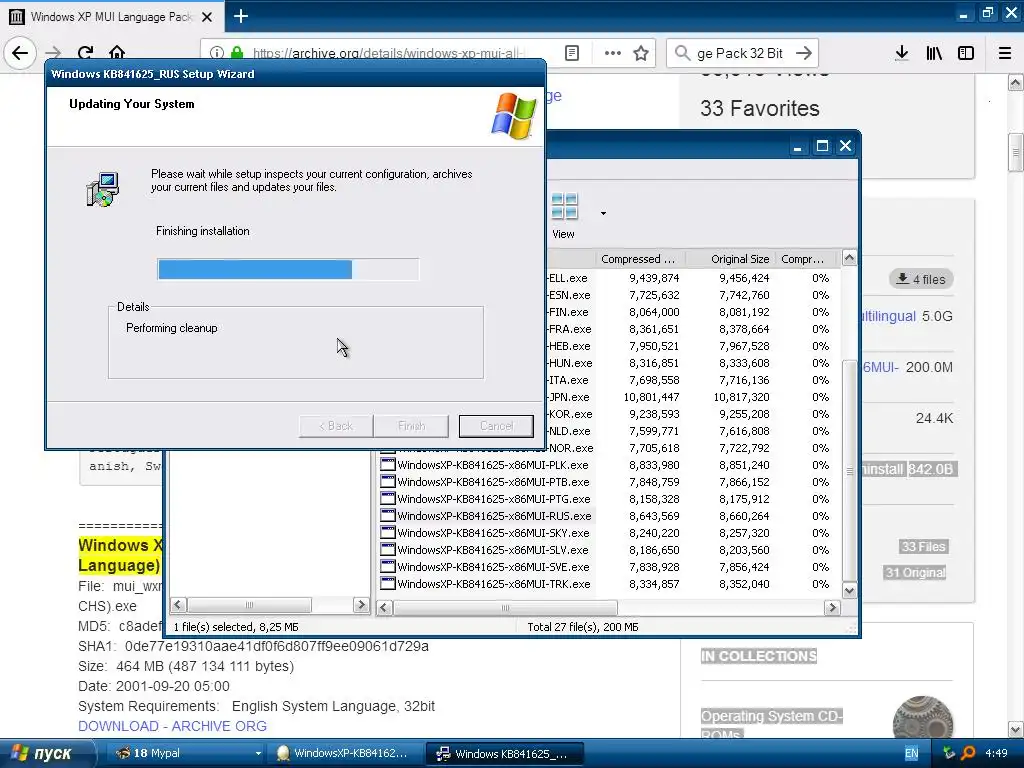Open DOWNLOAD - ARCHIVE ORG link
Screen dimensions: 1024x768
point(172,726)
